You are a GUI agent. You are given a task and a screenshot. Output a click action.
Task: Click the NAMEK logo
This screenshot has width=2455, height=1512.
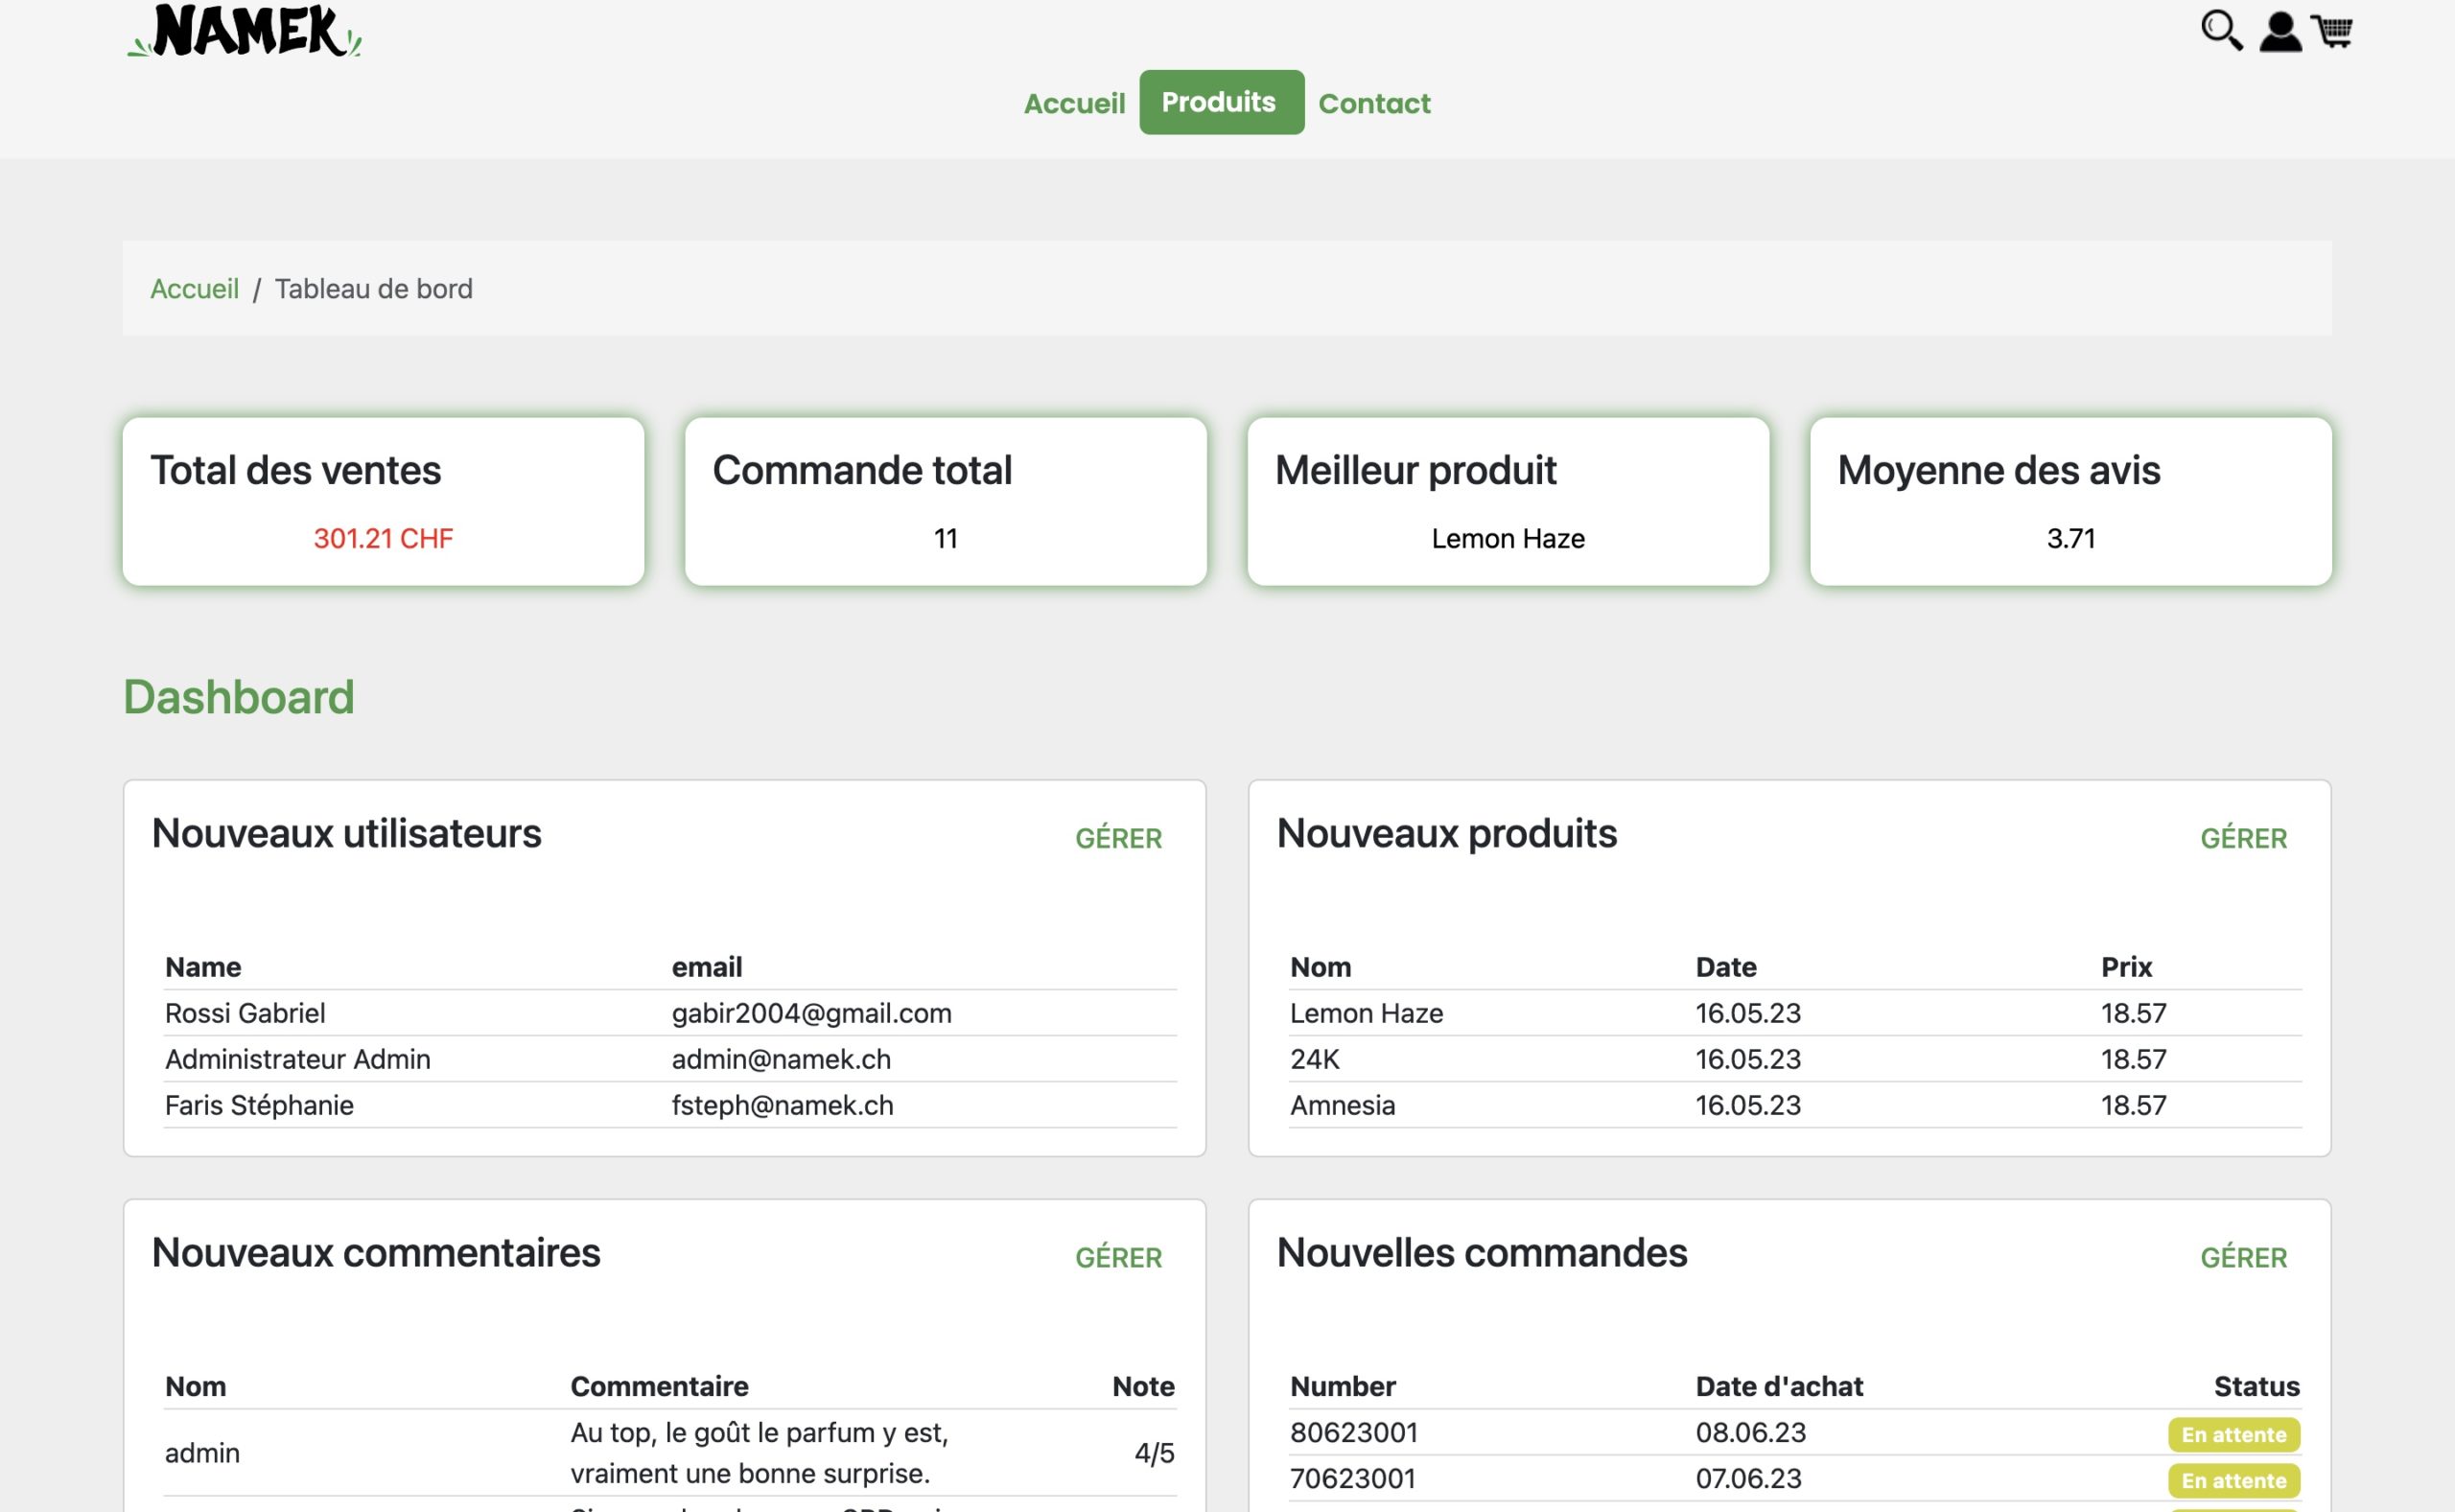click(x=245, y=31)
